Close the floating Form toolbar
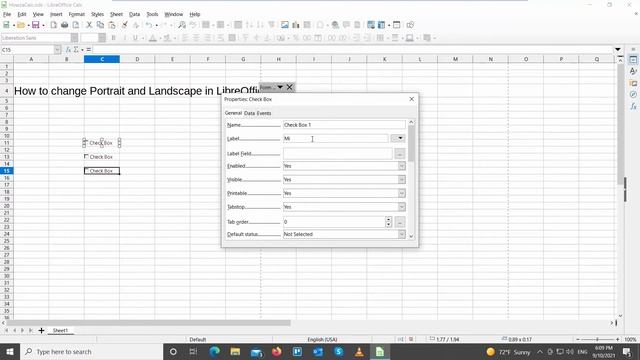Screen dimensions: 640x360 pyautogui.click(x=289, y=87)
